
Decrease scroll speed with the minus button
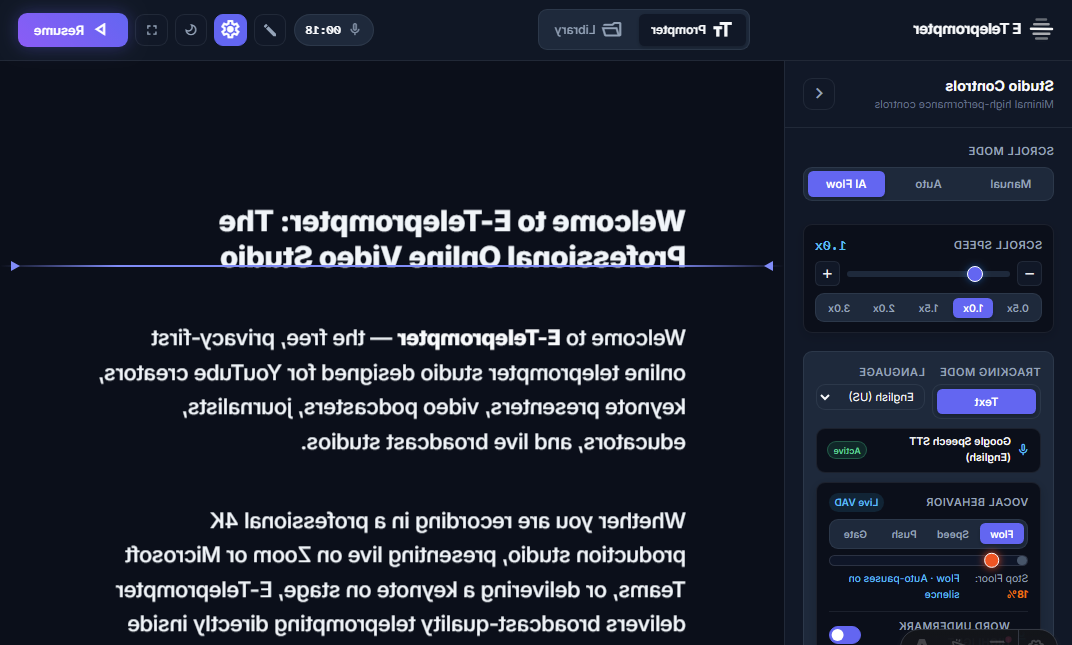1029,274
